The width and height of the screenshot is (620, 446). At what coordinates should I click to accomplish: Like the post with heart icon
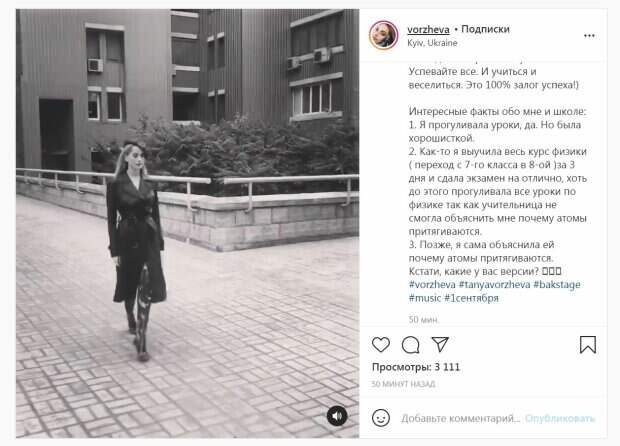(381, 345)
